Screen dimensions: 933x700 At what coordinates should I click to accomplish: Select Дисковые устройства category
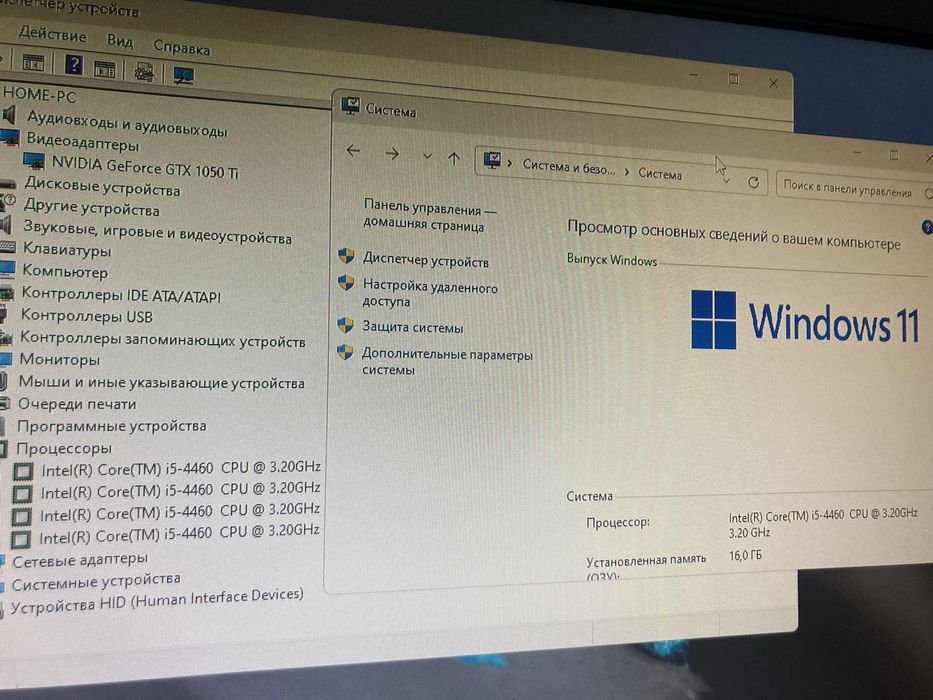[x=102, y=187]
